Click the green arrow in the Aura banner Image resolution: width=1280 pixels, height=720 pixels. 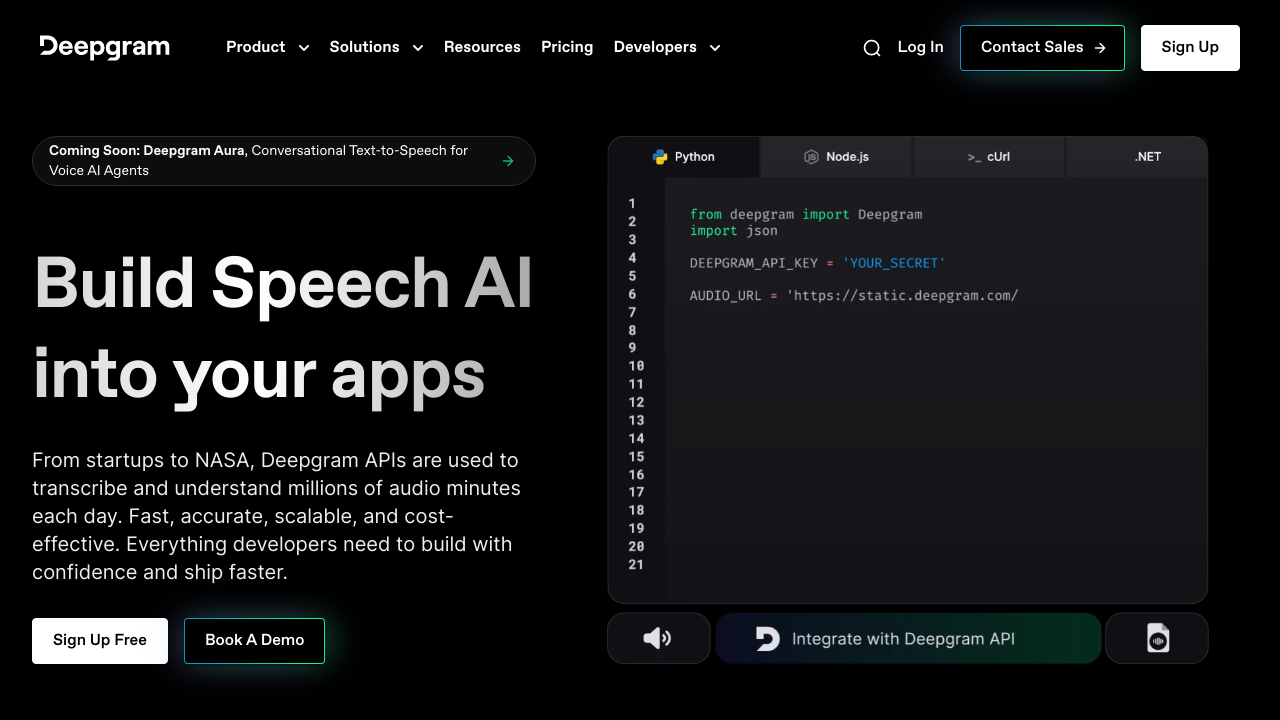pyautogui.click(x=508, y=161)
